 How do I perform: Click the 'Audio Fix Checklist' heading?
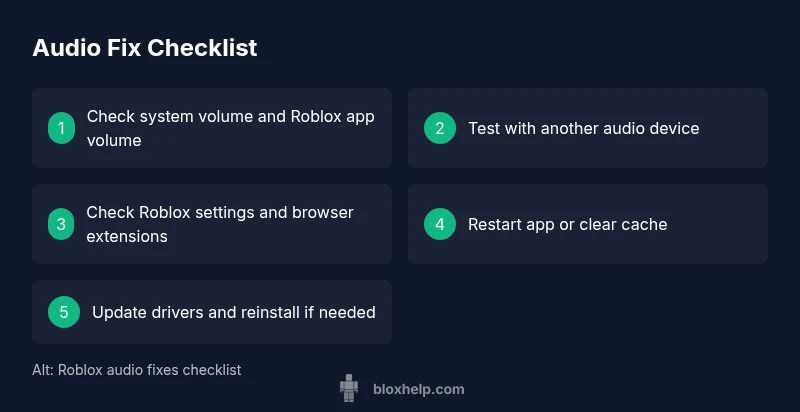click(x=145, y=48)
